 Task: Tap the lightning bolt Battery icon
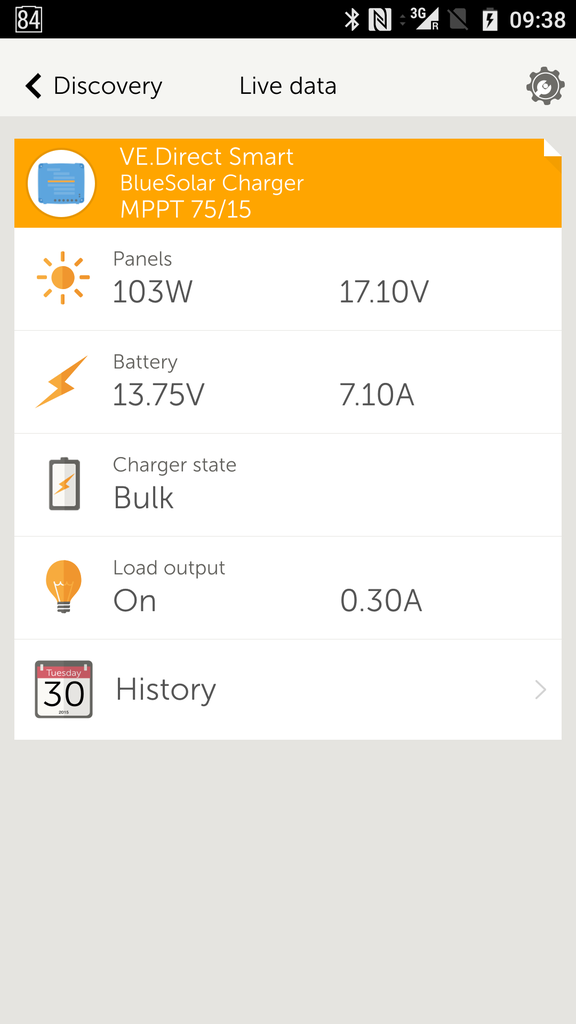61,382
